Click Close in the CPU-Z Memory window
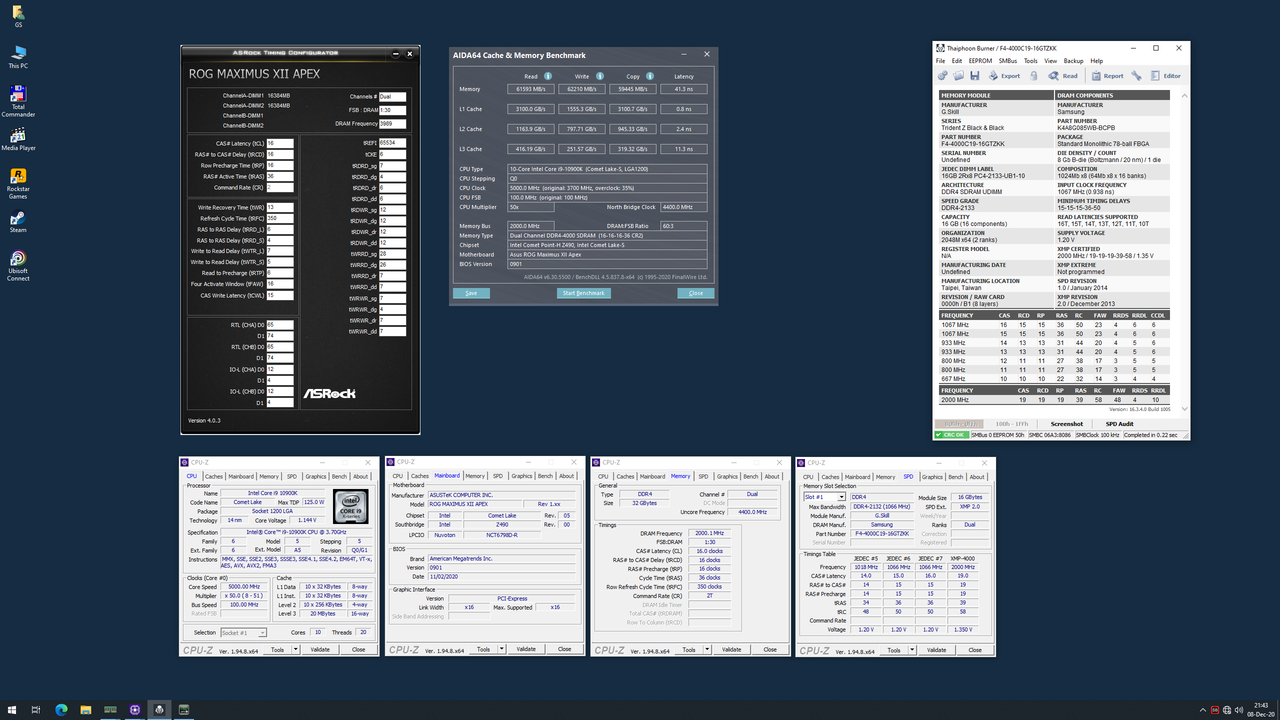Screen dimensions: 1280x720 (x=770, y=650)
